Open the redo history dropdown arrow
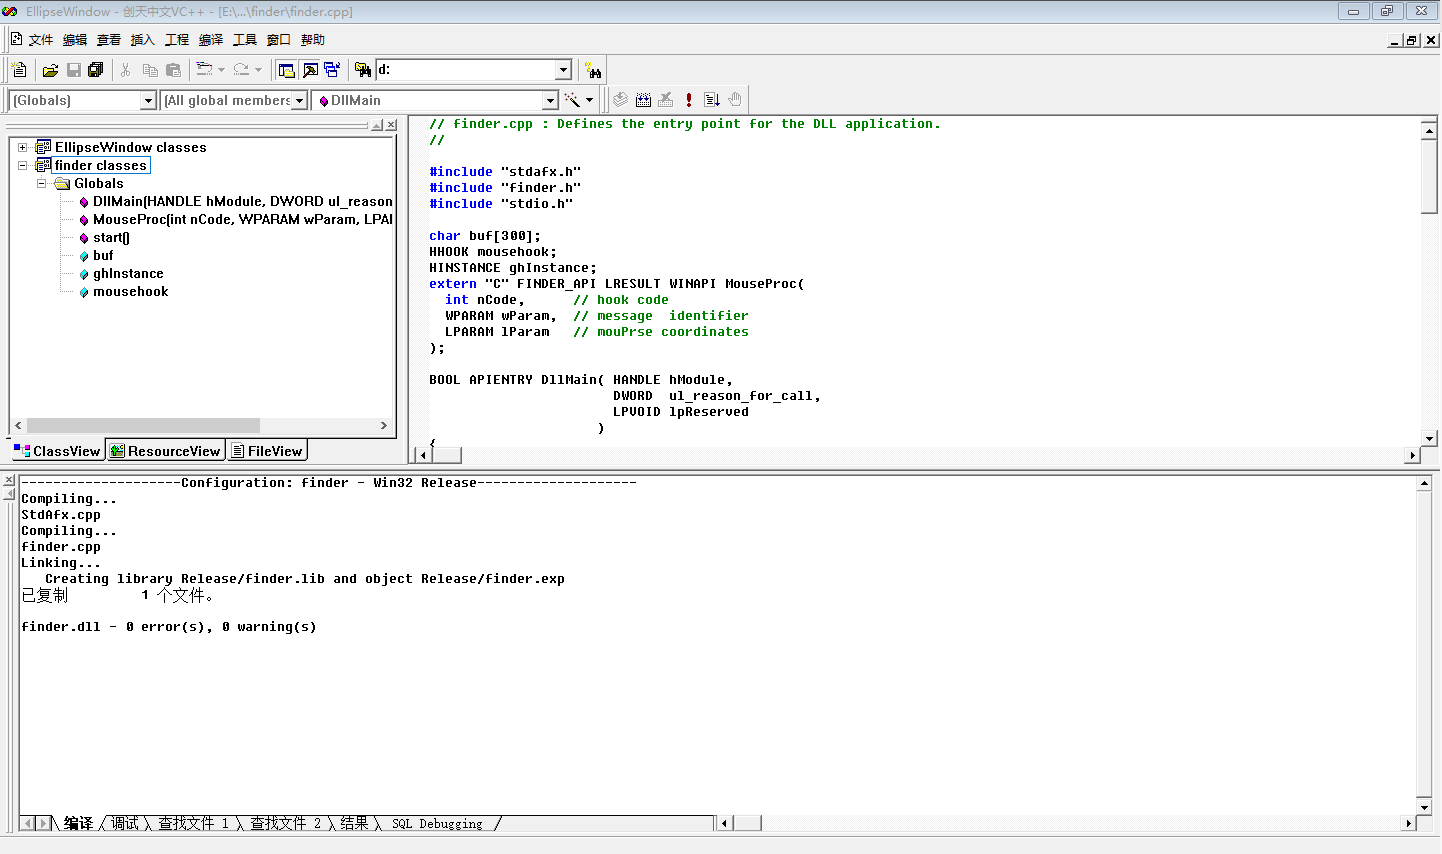 point(258,70)
